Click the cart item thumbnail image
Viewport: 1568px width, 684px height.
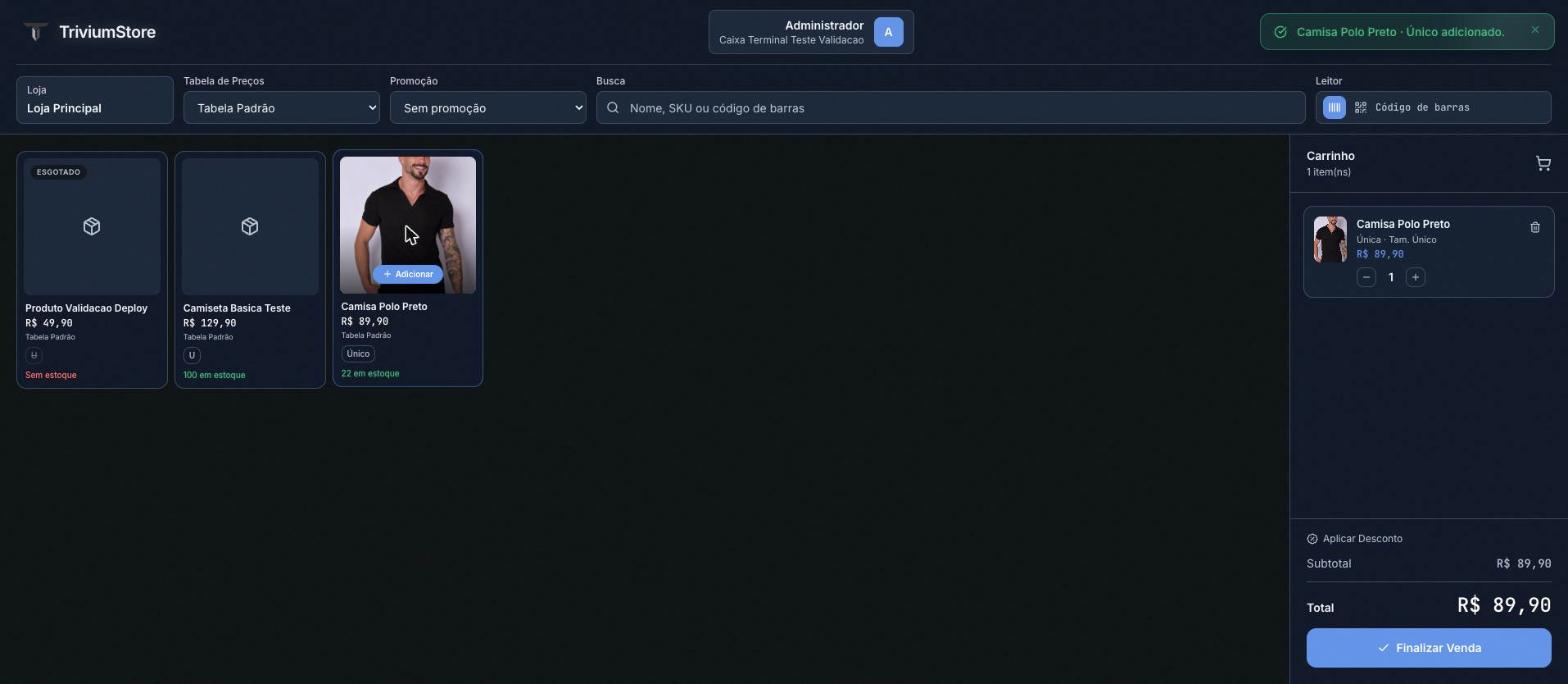coord(1330,240)
